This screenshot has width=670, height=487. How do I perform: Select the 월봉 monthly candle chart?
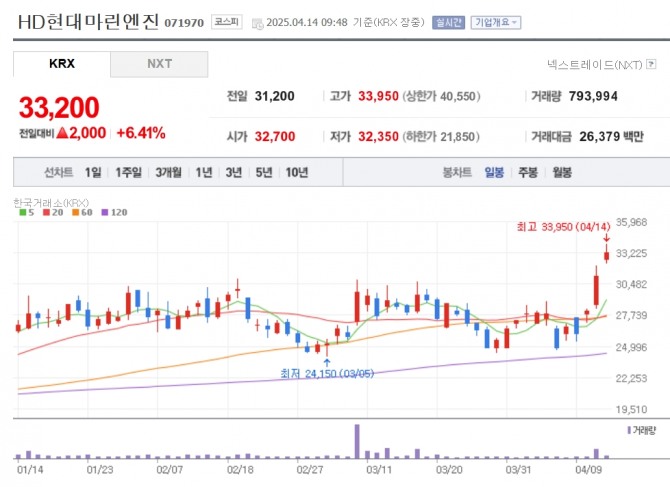point(562,173)
